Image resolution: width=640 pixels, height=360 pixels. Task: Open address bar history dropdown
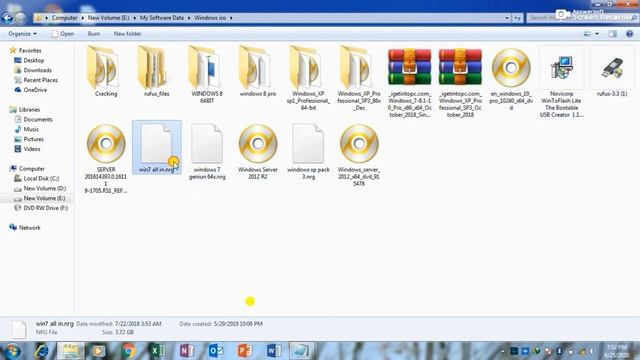[507, 18]
